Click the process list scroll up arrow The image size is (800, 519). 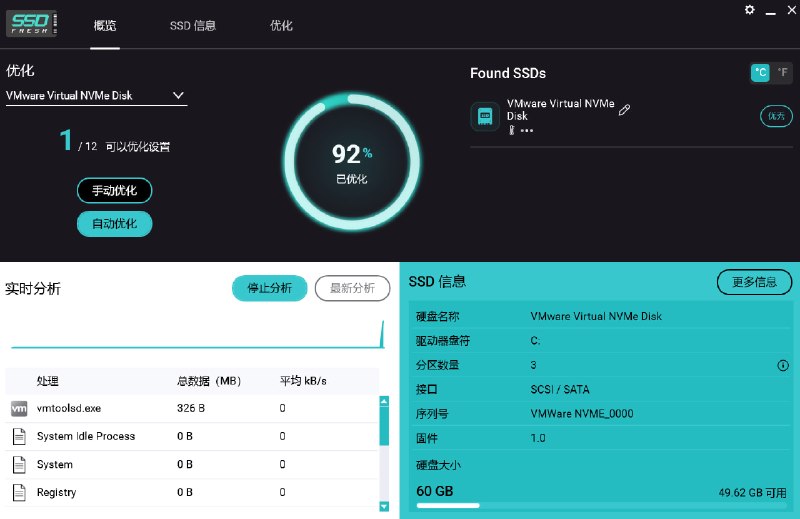(x=384, y=401)
